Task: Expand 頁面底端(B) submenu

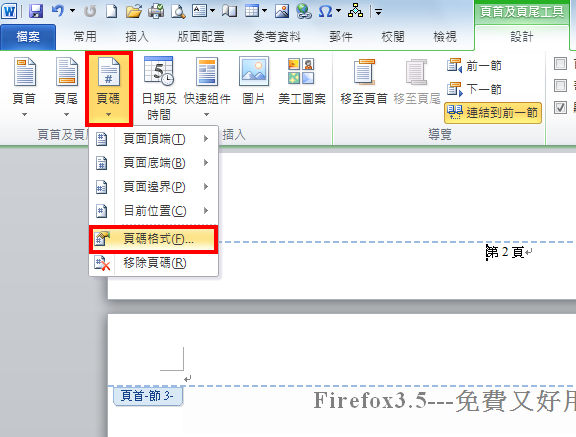Action: [154, 163]
